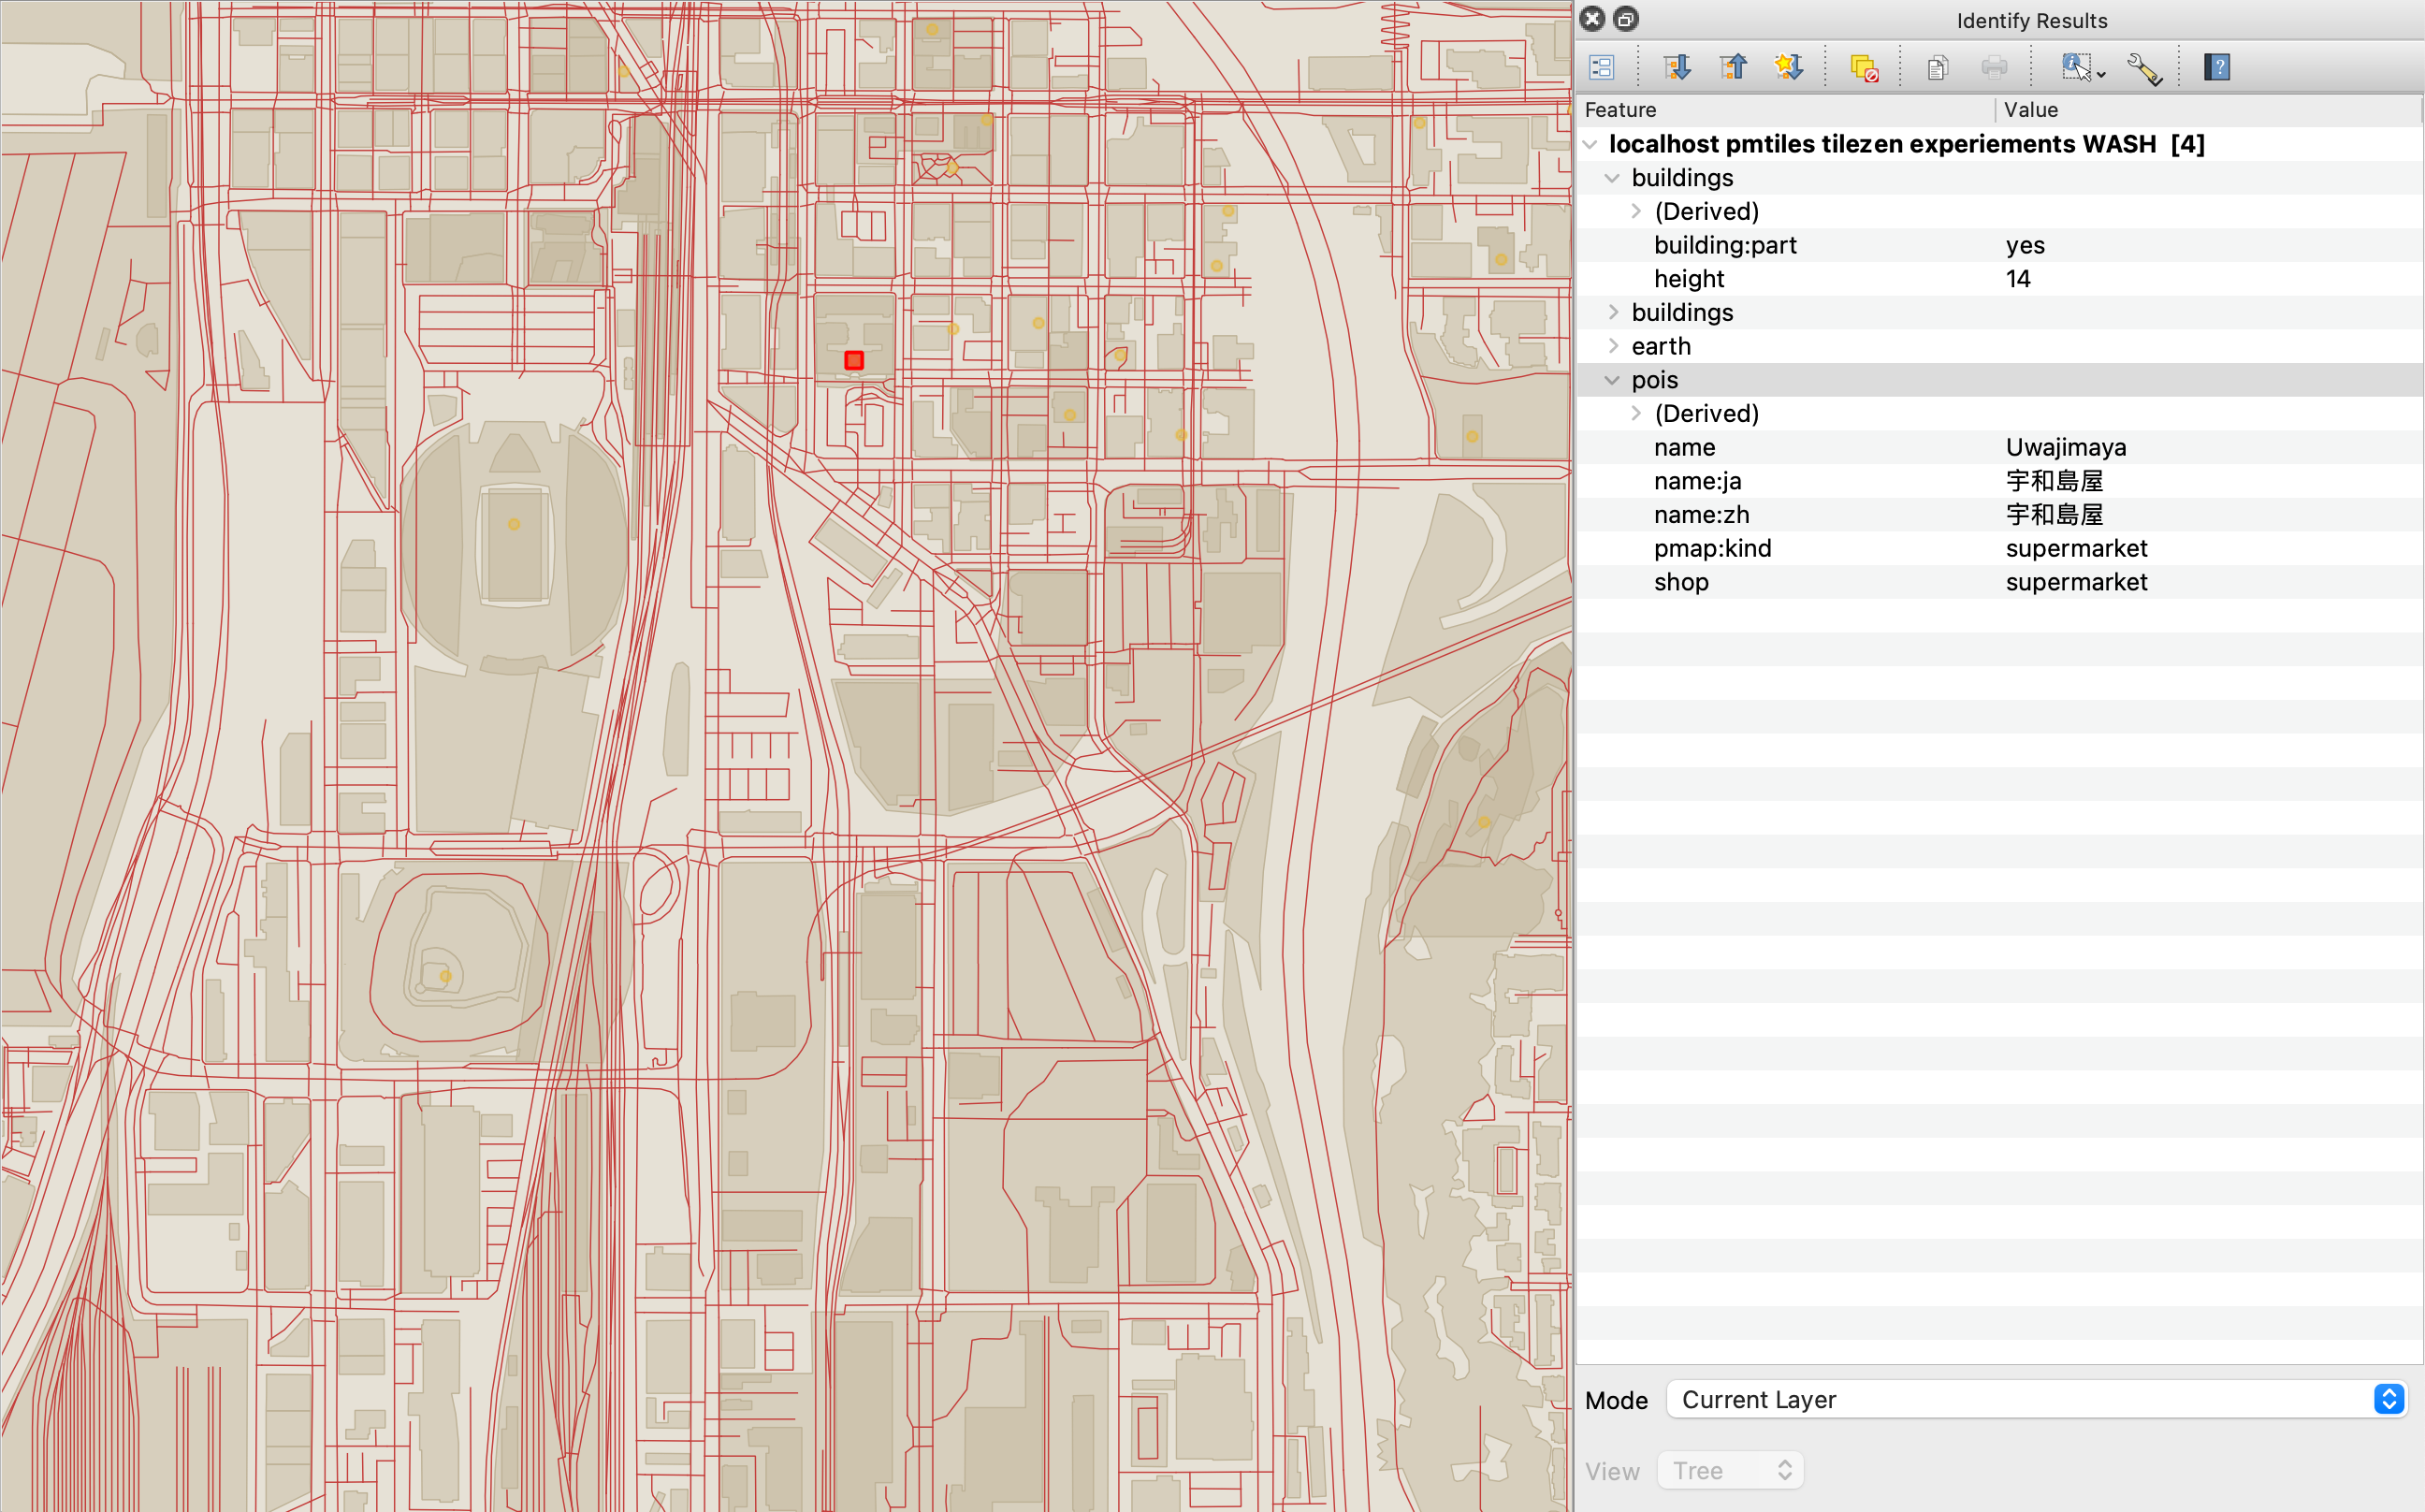Viewport: 2425px width, 1512px height.
Task: Expand the second buildings group
Action: click(1614, 312)
